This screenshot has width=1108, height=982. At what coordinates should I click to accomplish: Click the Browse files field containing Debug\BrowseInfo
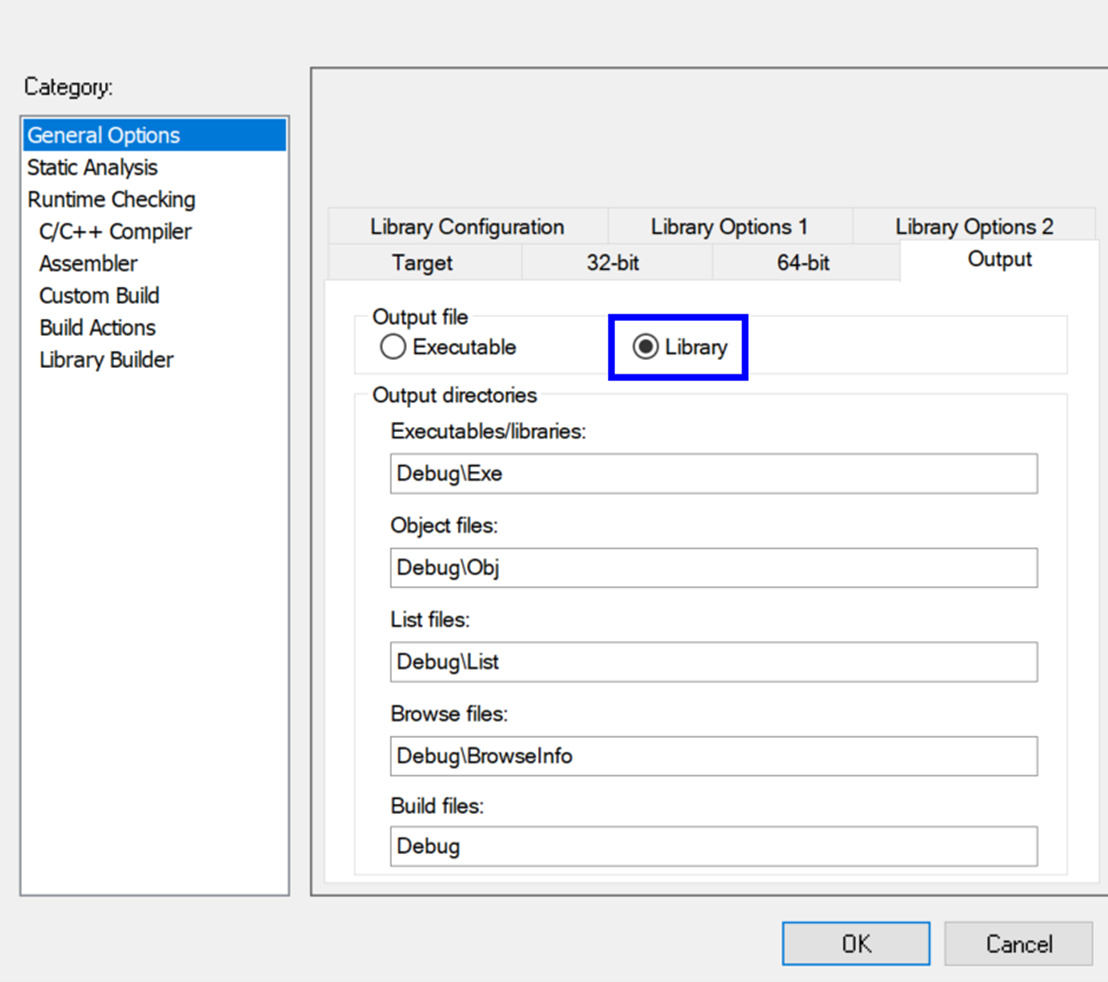[714, 756]
